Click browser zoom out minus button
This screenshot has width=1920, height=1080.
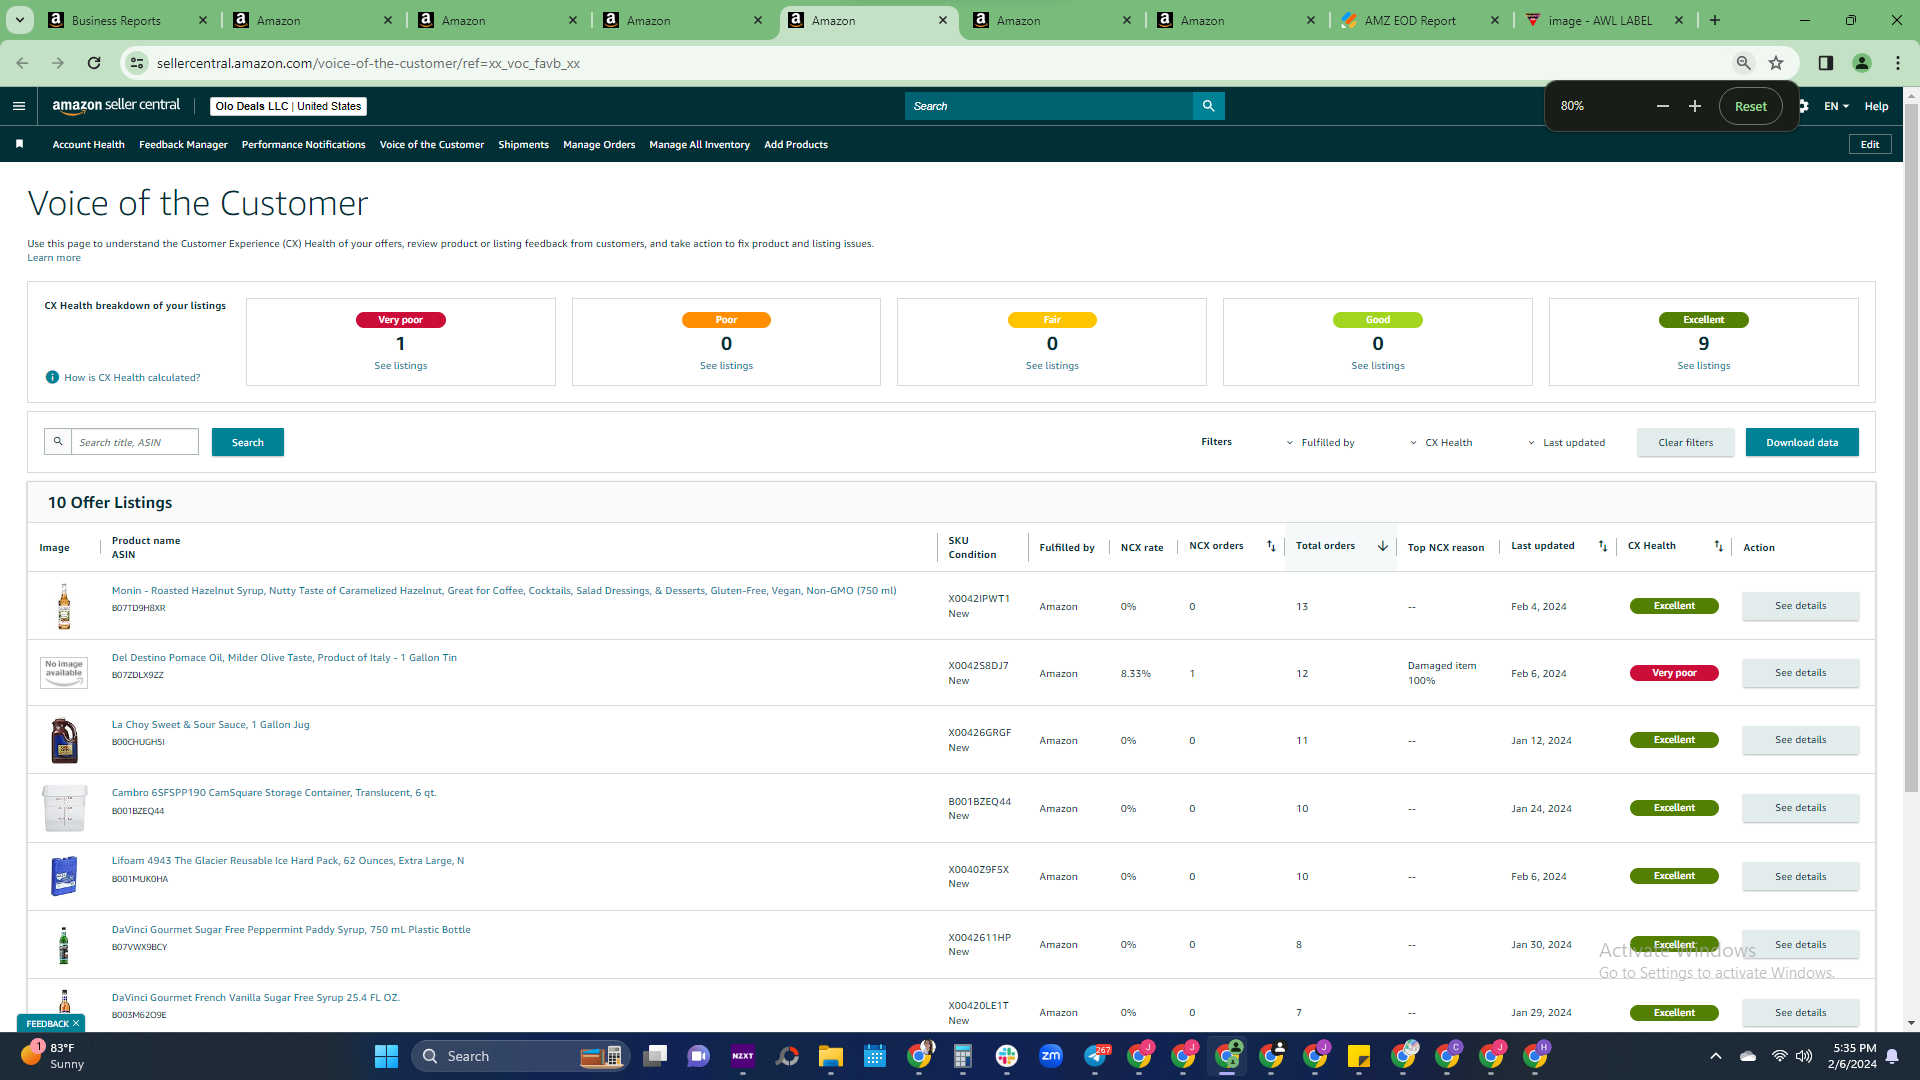click(1663, 106)
